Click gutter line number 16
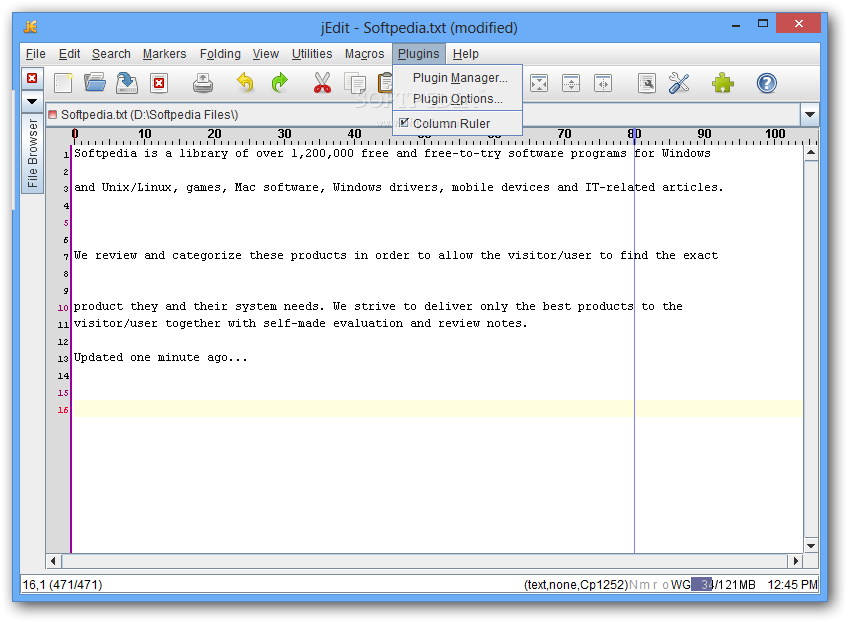This screenshot has height=622, width=848. pyautogui.click(x=63, y=410)
